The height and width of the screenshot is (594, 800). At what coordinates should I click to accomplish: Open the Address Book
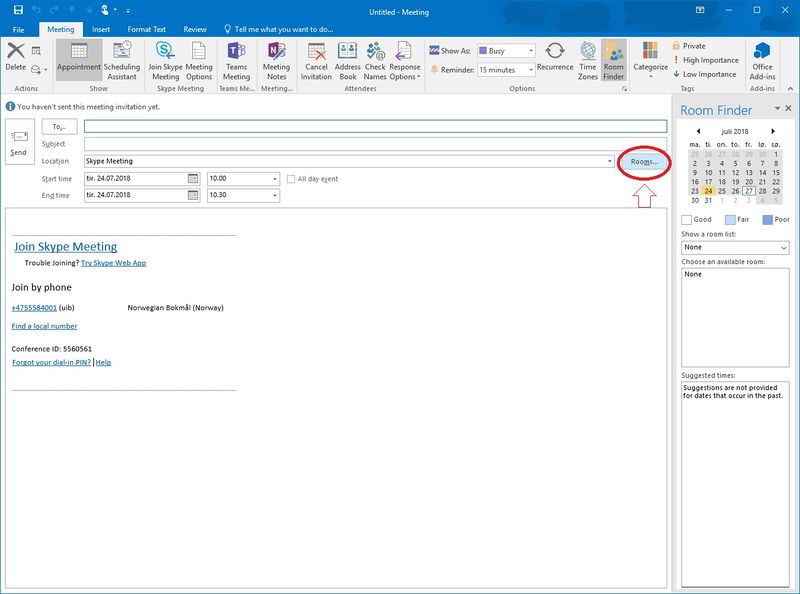(347, 60)
